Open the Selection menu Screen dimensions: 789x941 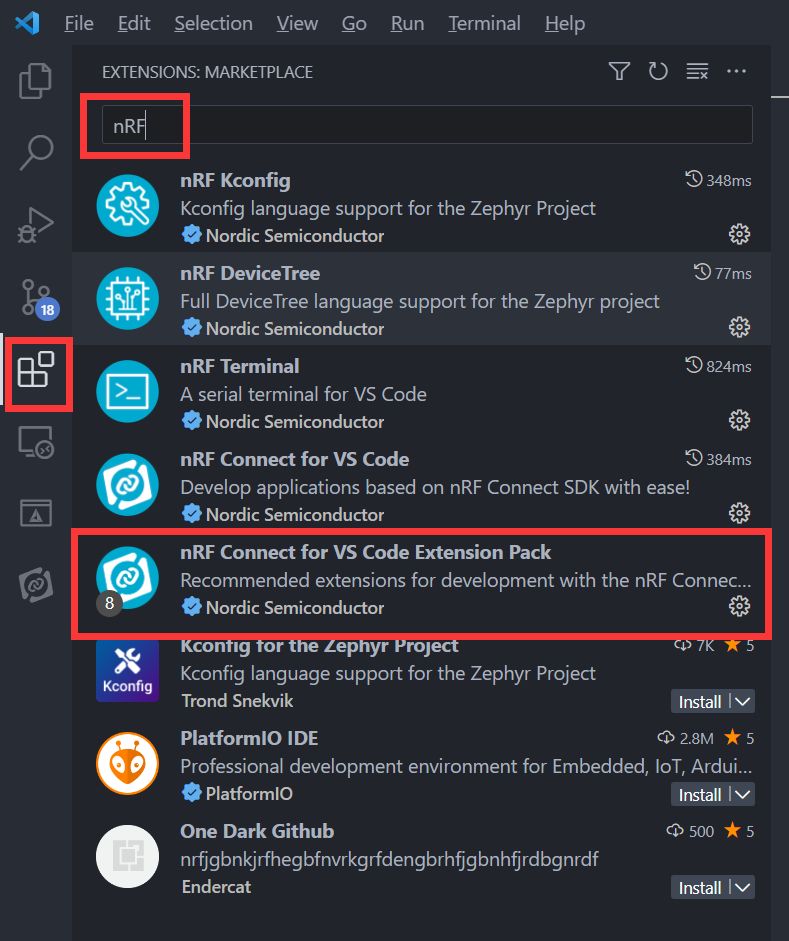(214, 23)
